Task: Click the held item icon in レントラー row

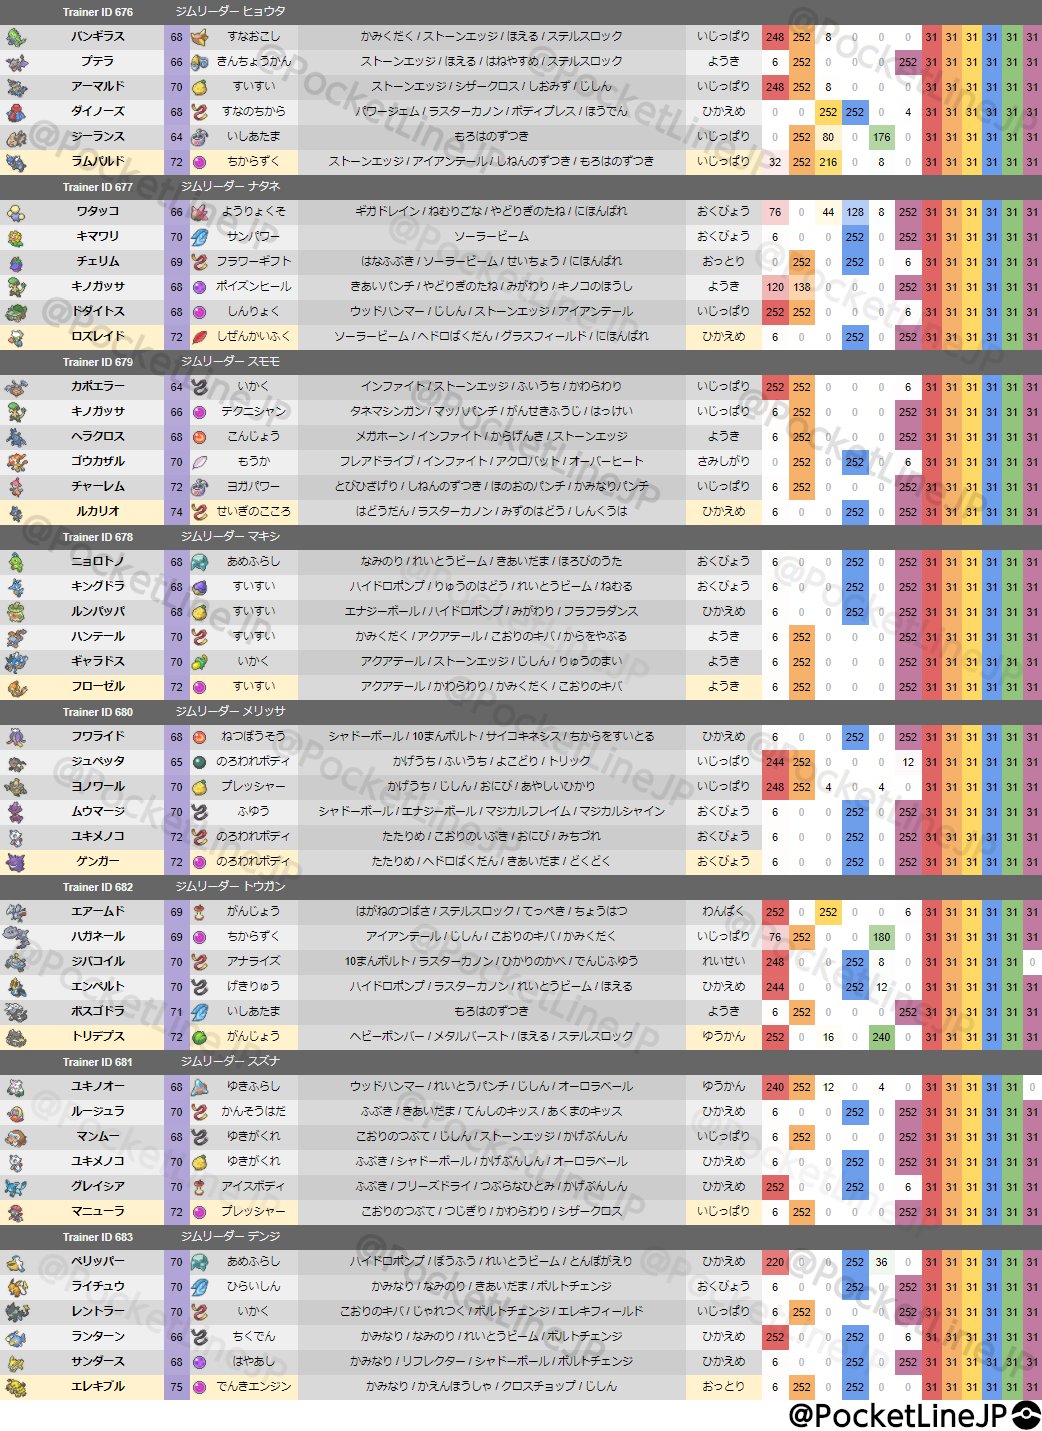Action: 200,1312
